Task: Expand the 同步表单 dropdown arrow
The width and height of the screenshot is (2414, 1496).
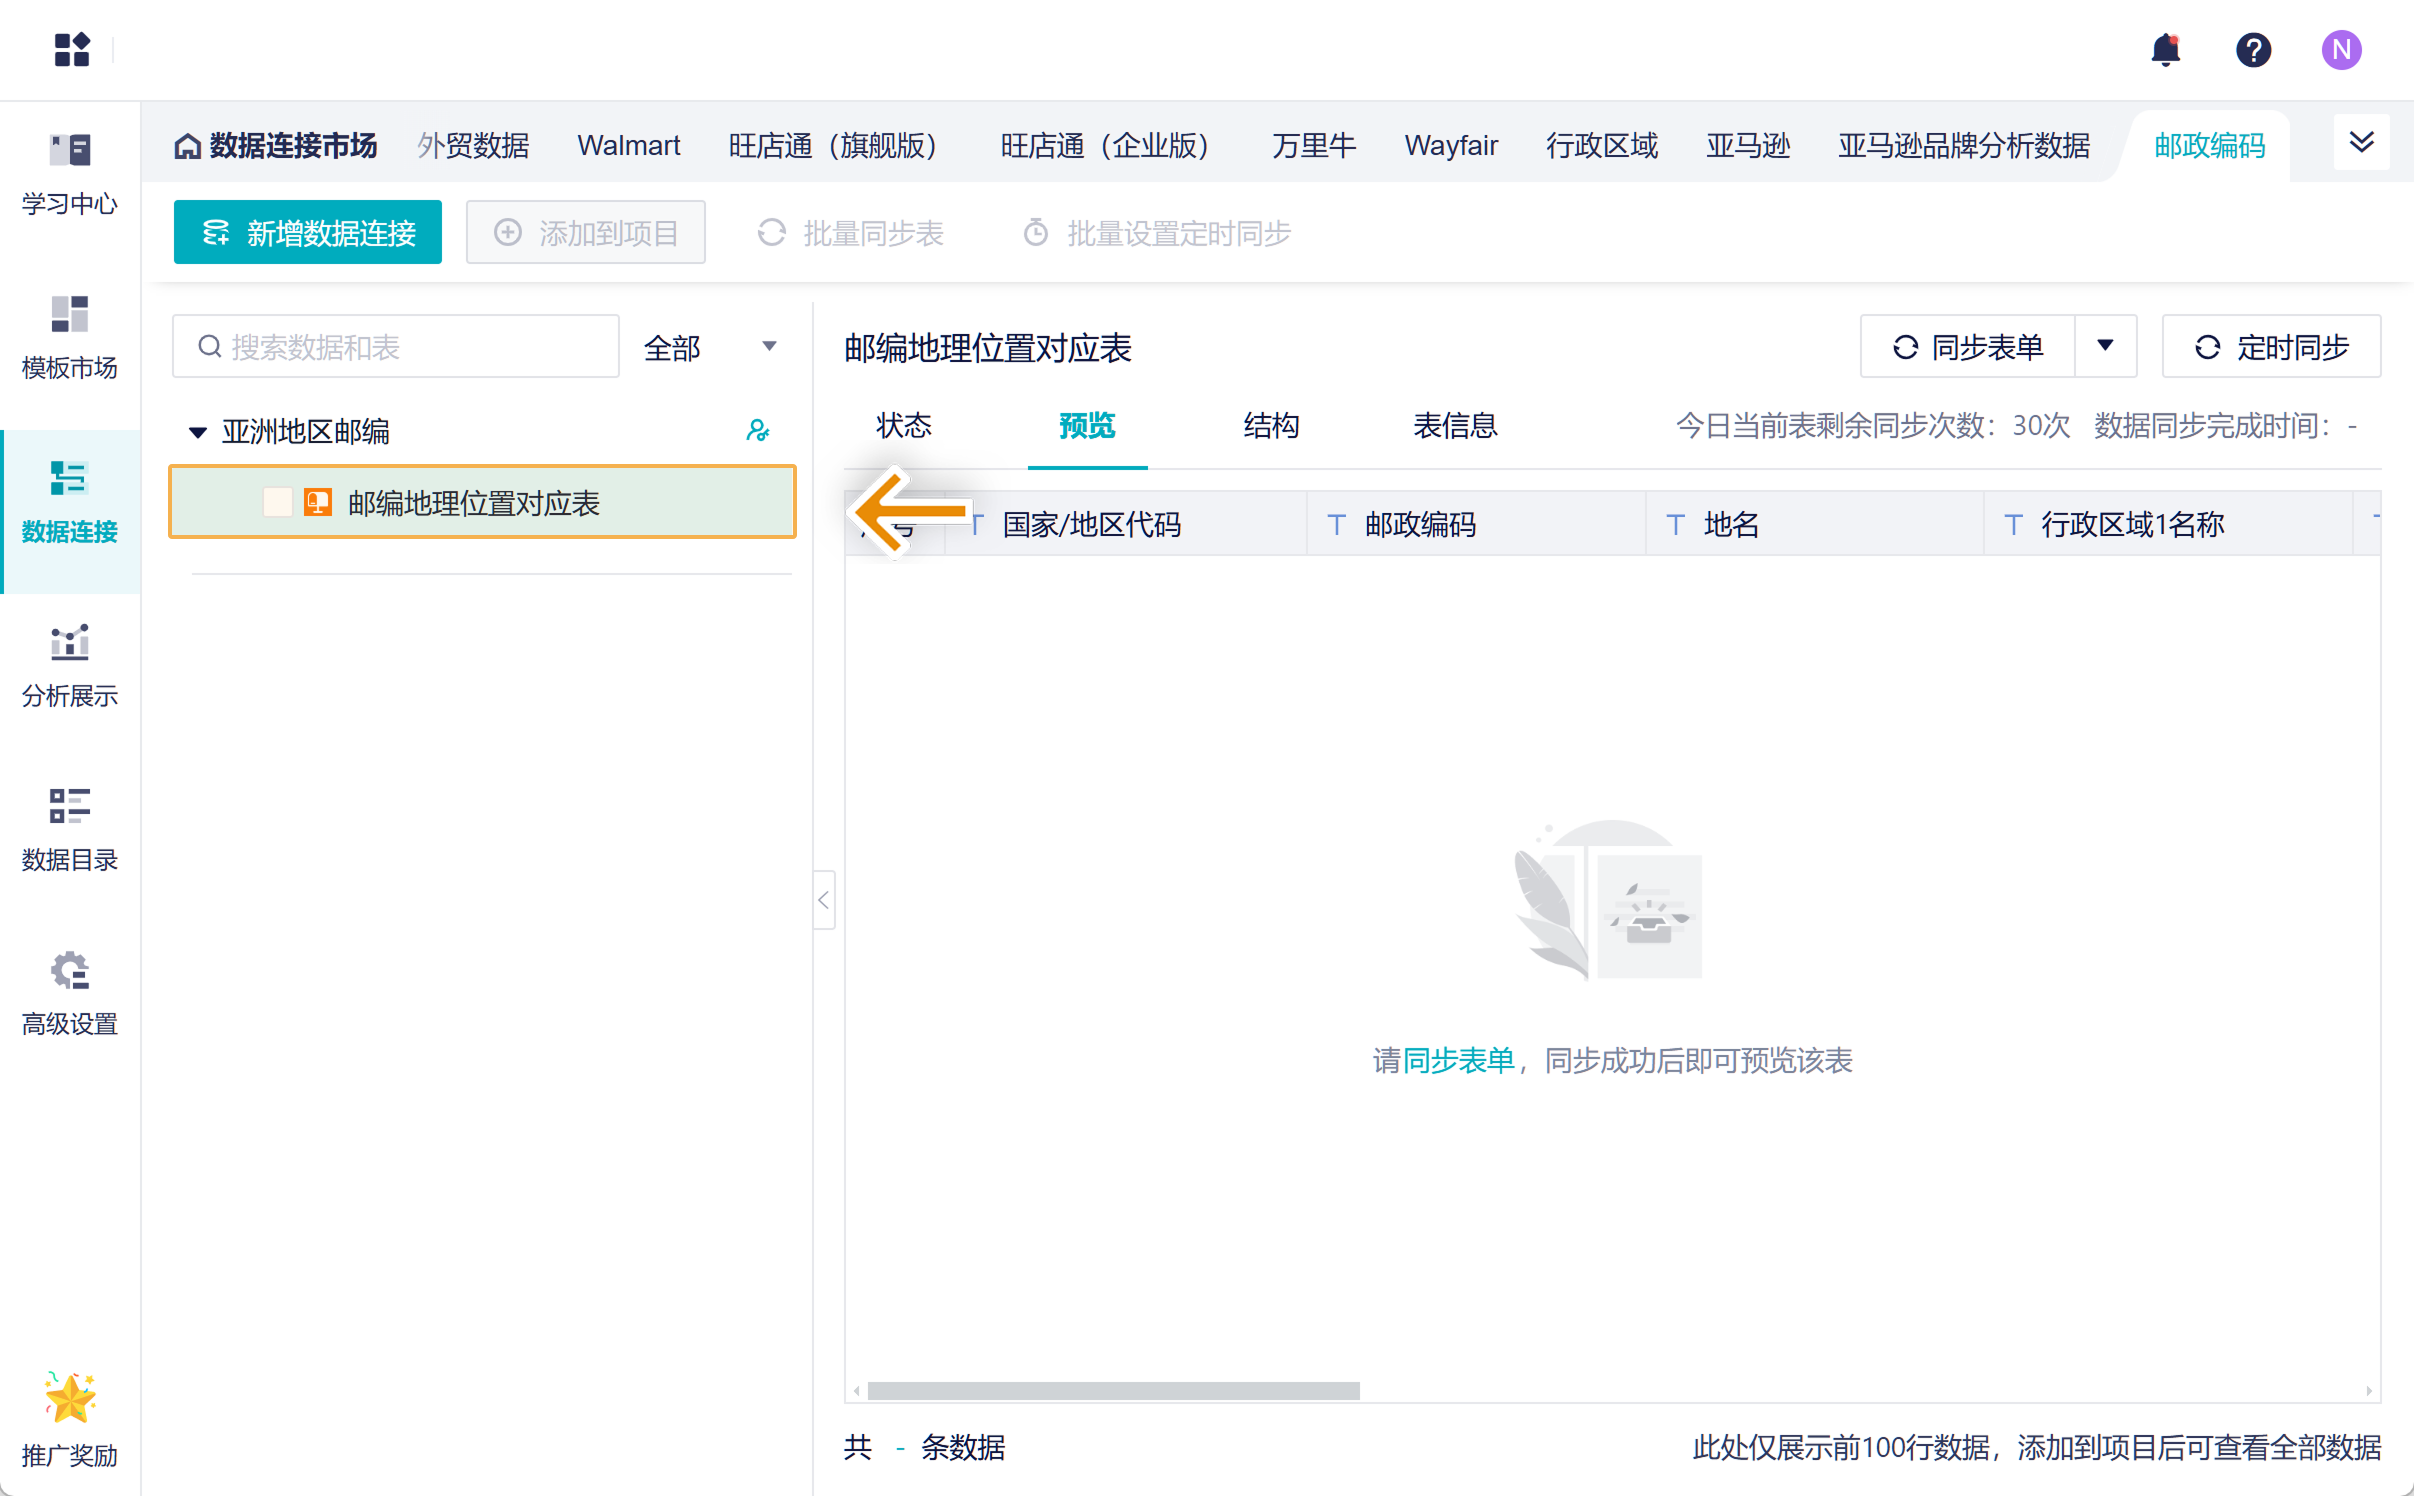Action: point(2105,346)
